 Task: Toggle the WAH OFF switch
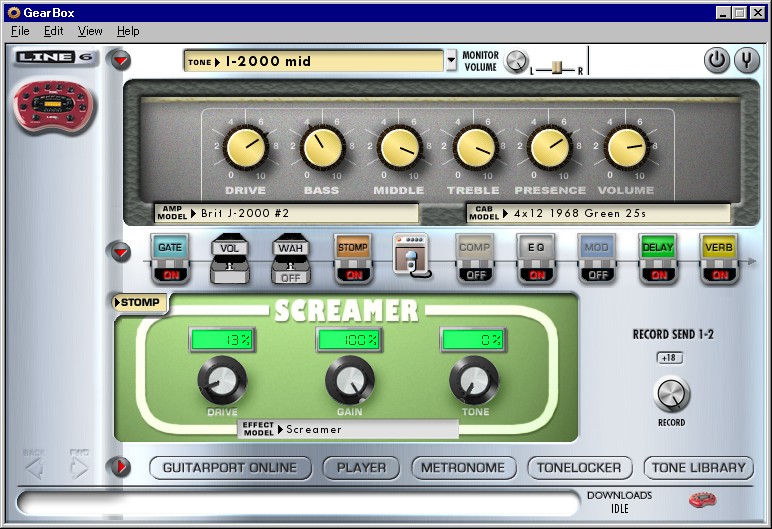290,278
